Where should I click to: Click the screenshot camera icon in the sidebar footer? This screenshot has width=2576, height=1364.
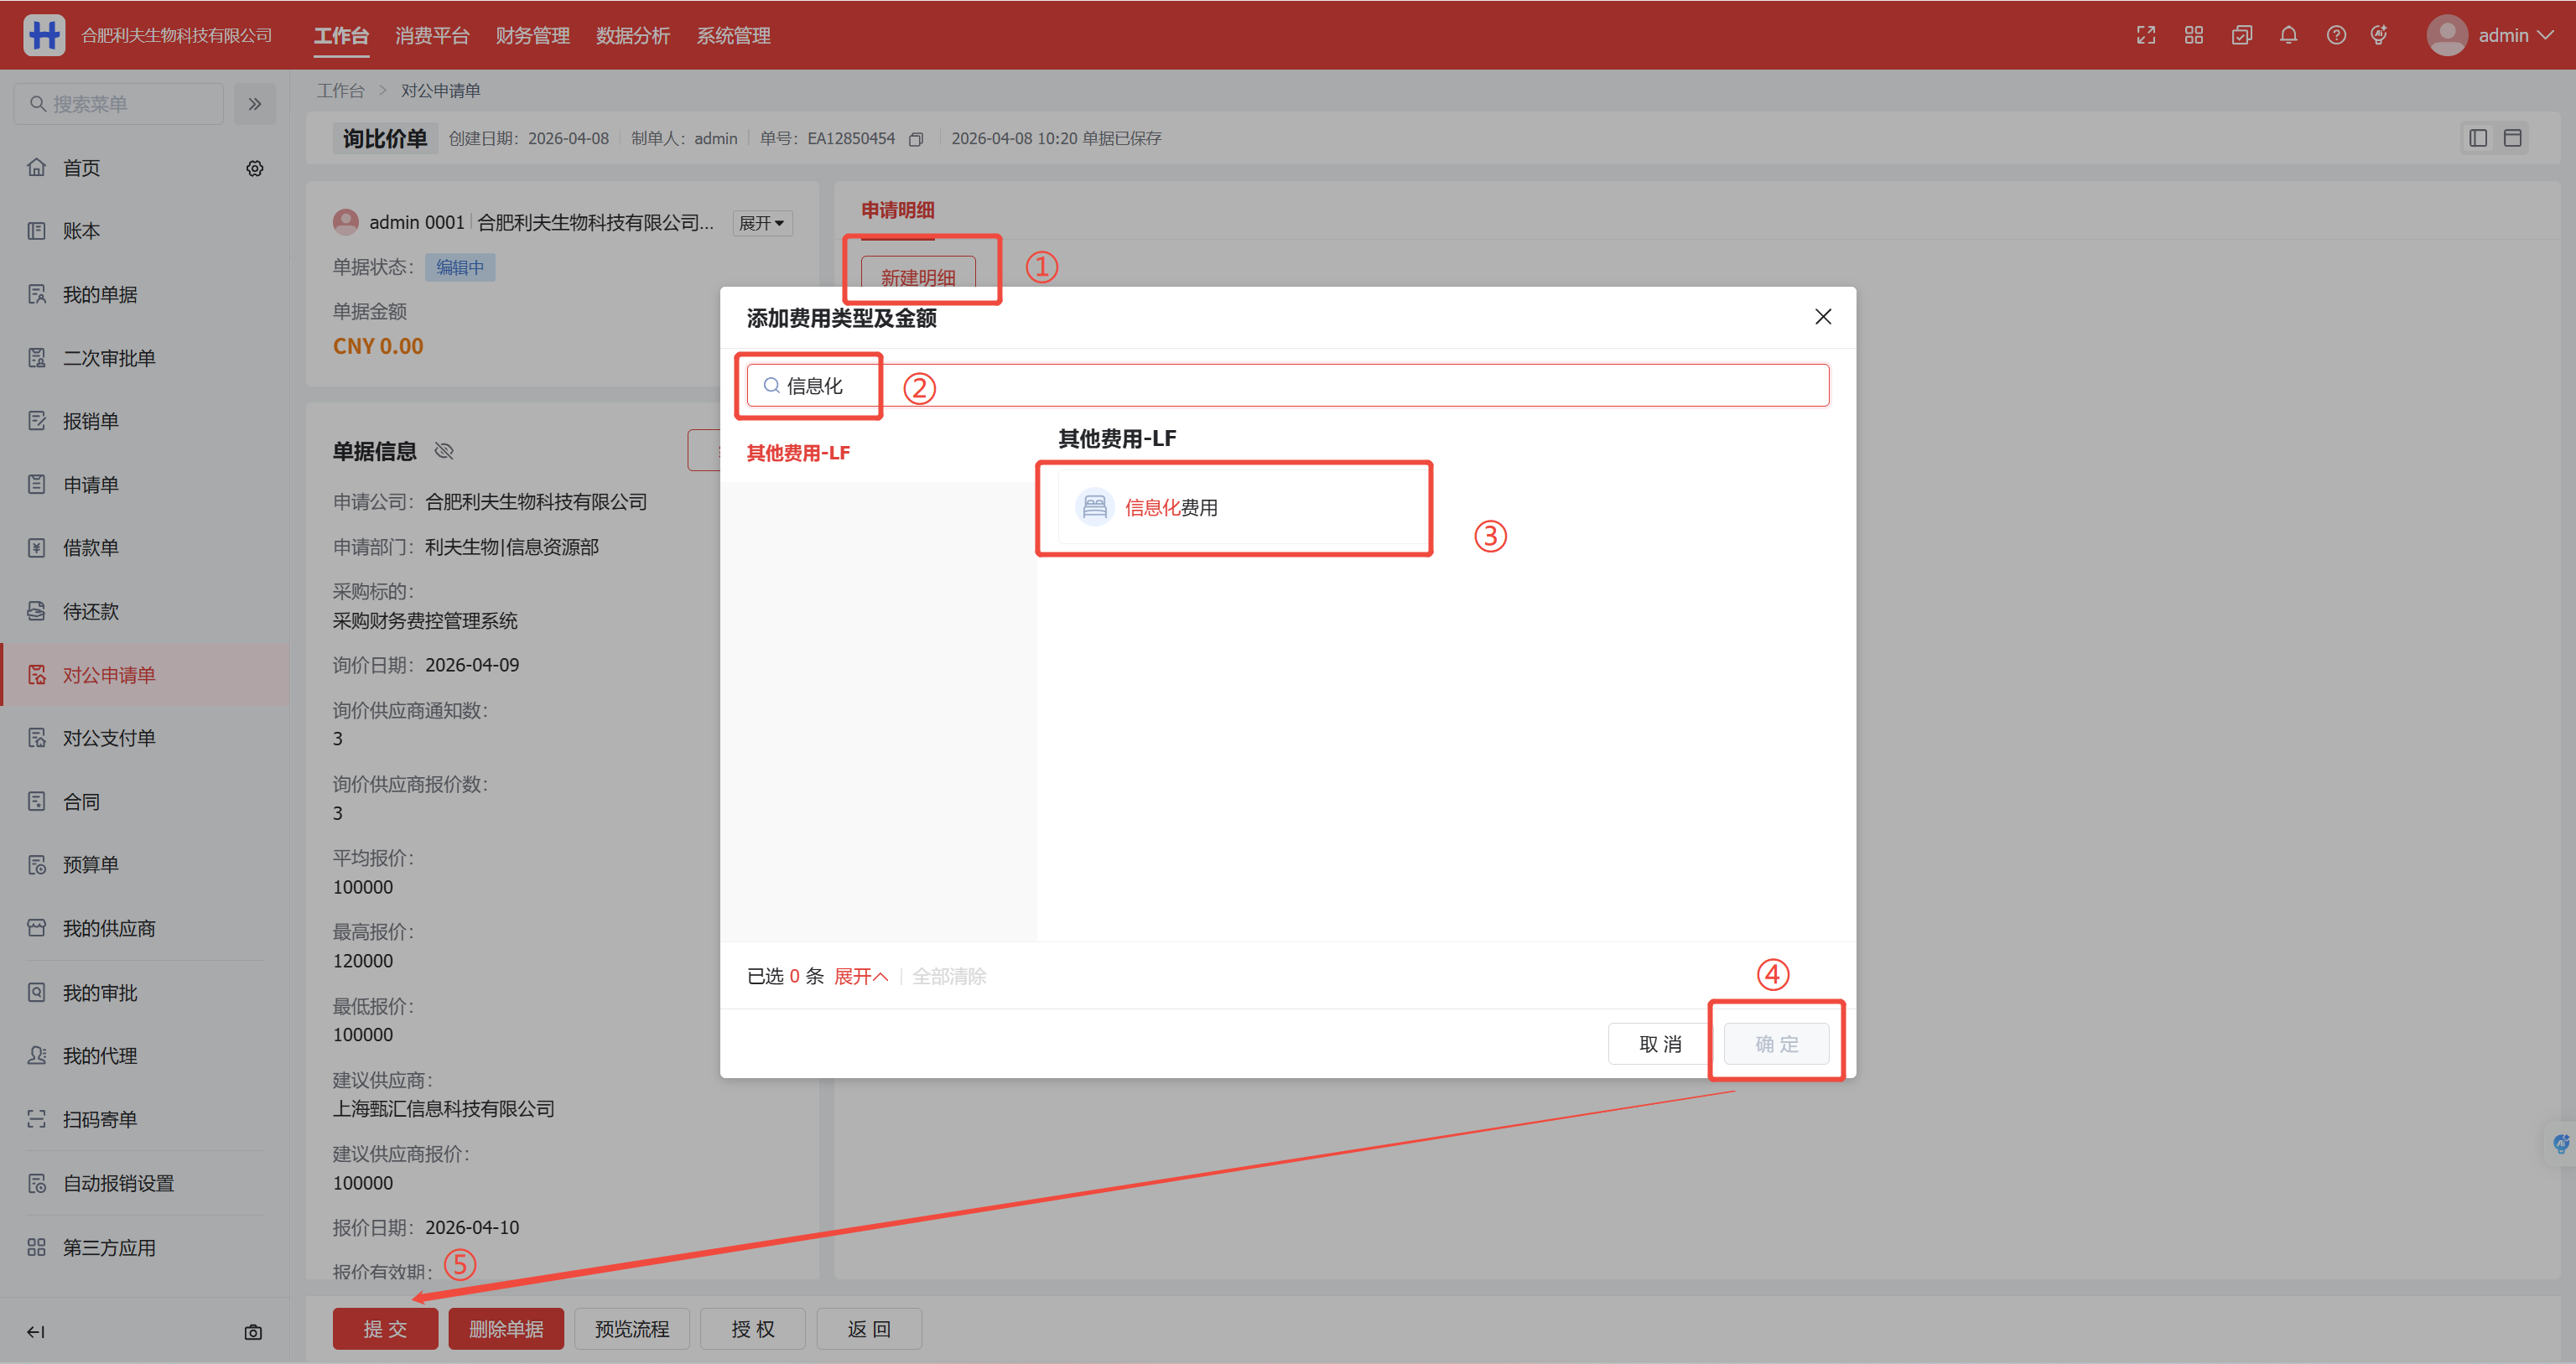pos(253,1332)
